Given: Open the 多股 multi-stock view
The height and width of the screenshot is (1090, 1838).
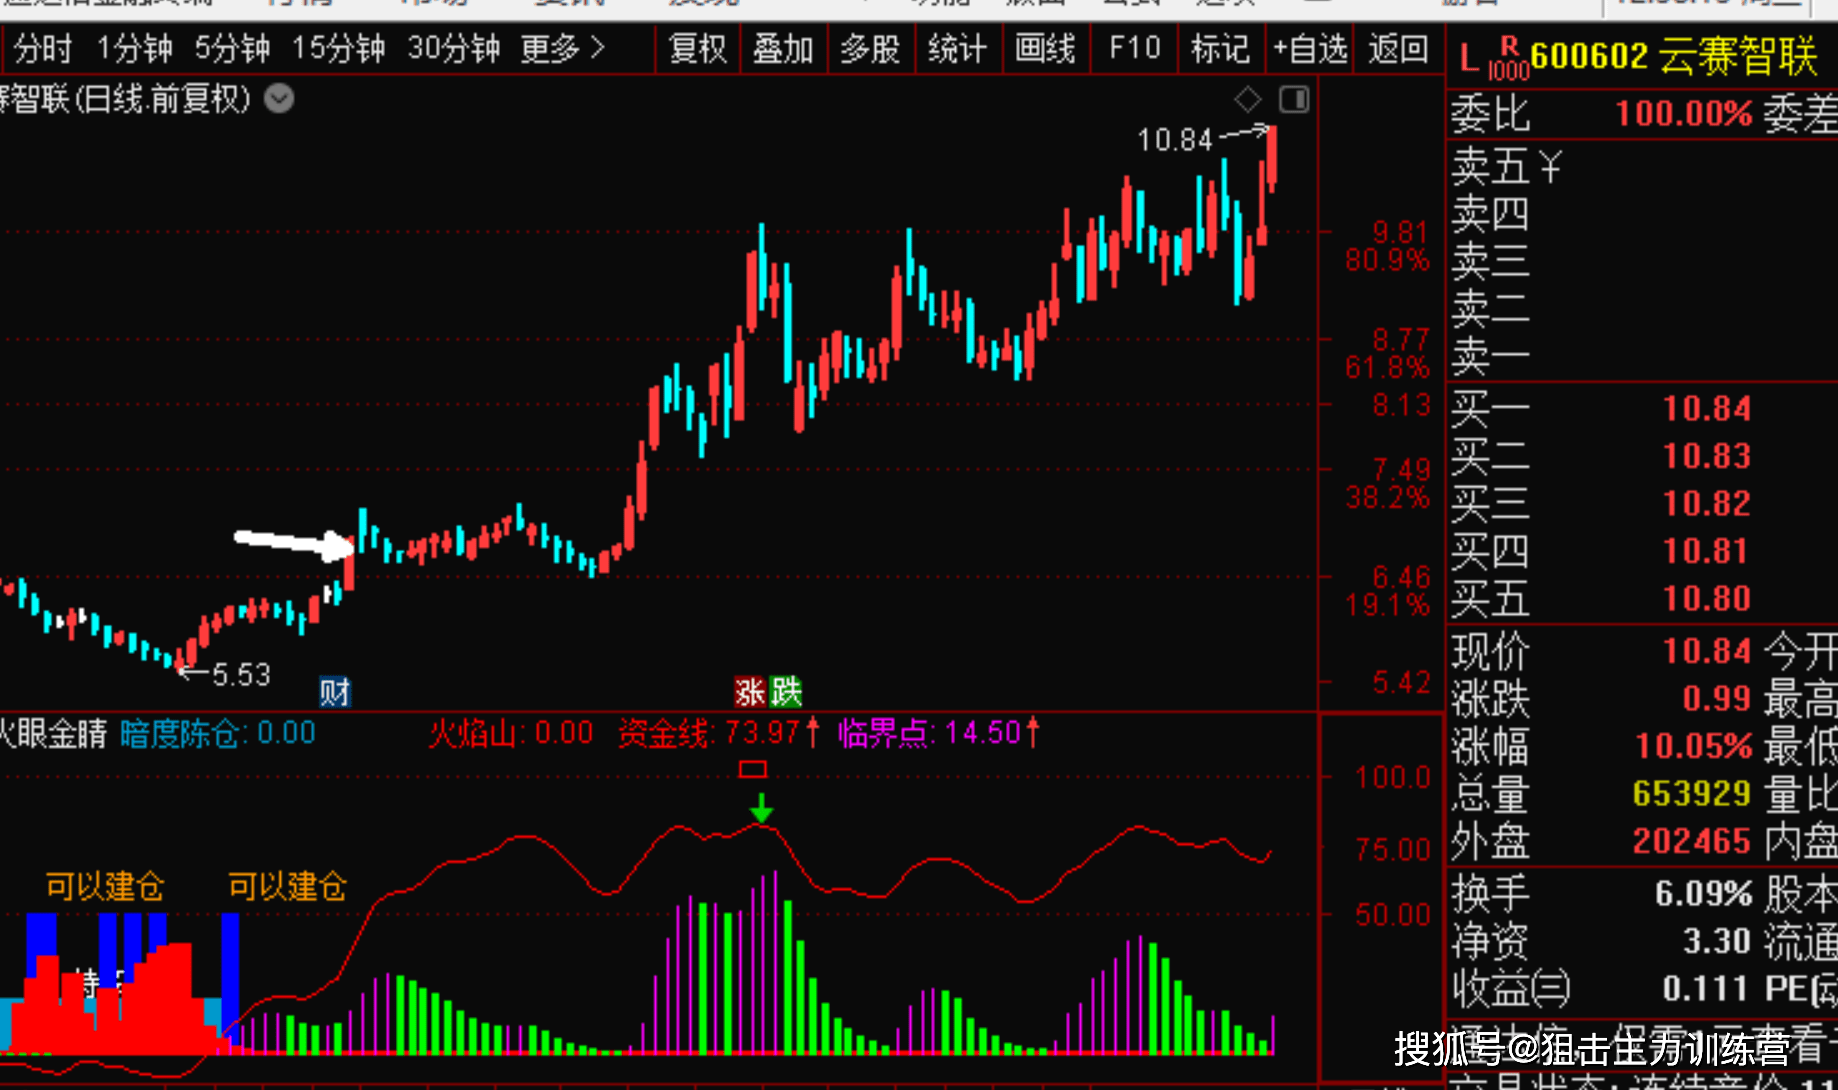Looking at the screenshot, I should 870,48.
